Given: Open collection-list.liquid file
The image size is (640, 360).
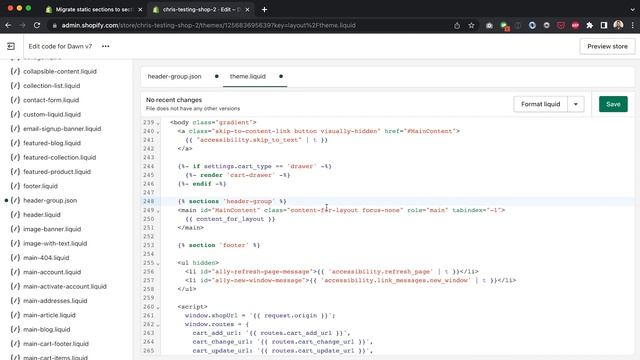Looking at the screenshot, I should point(51,86).
